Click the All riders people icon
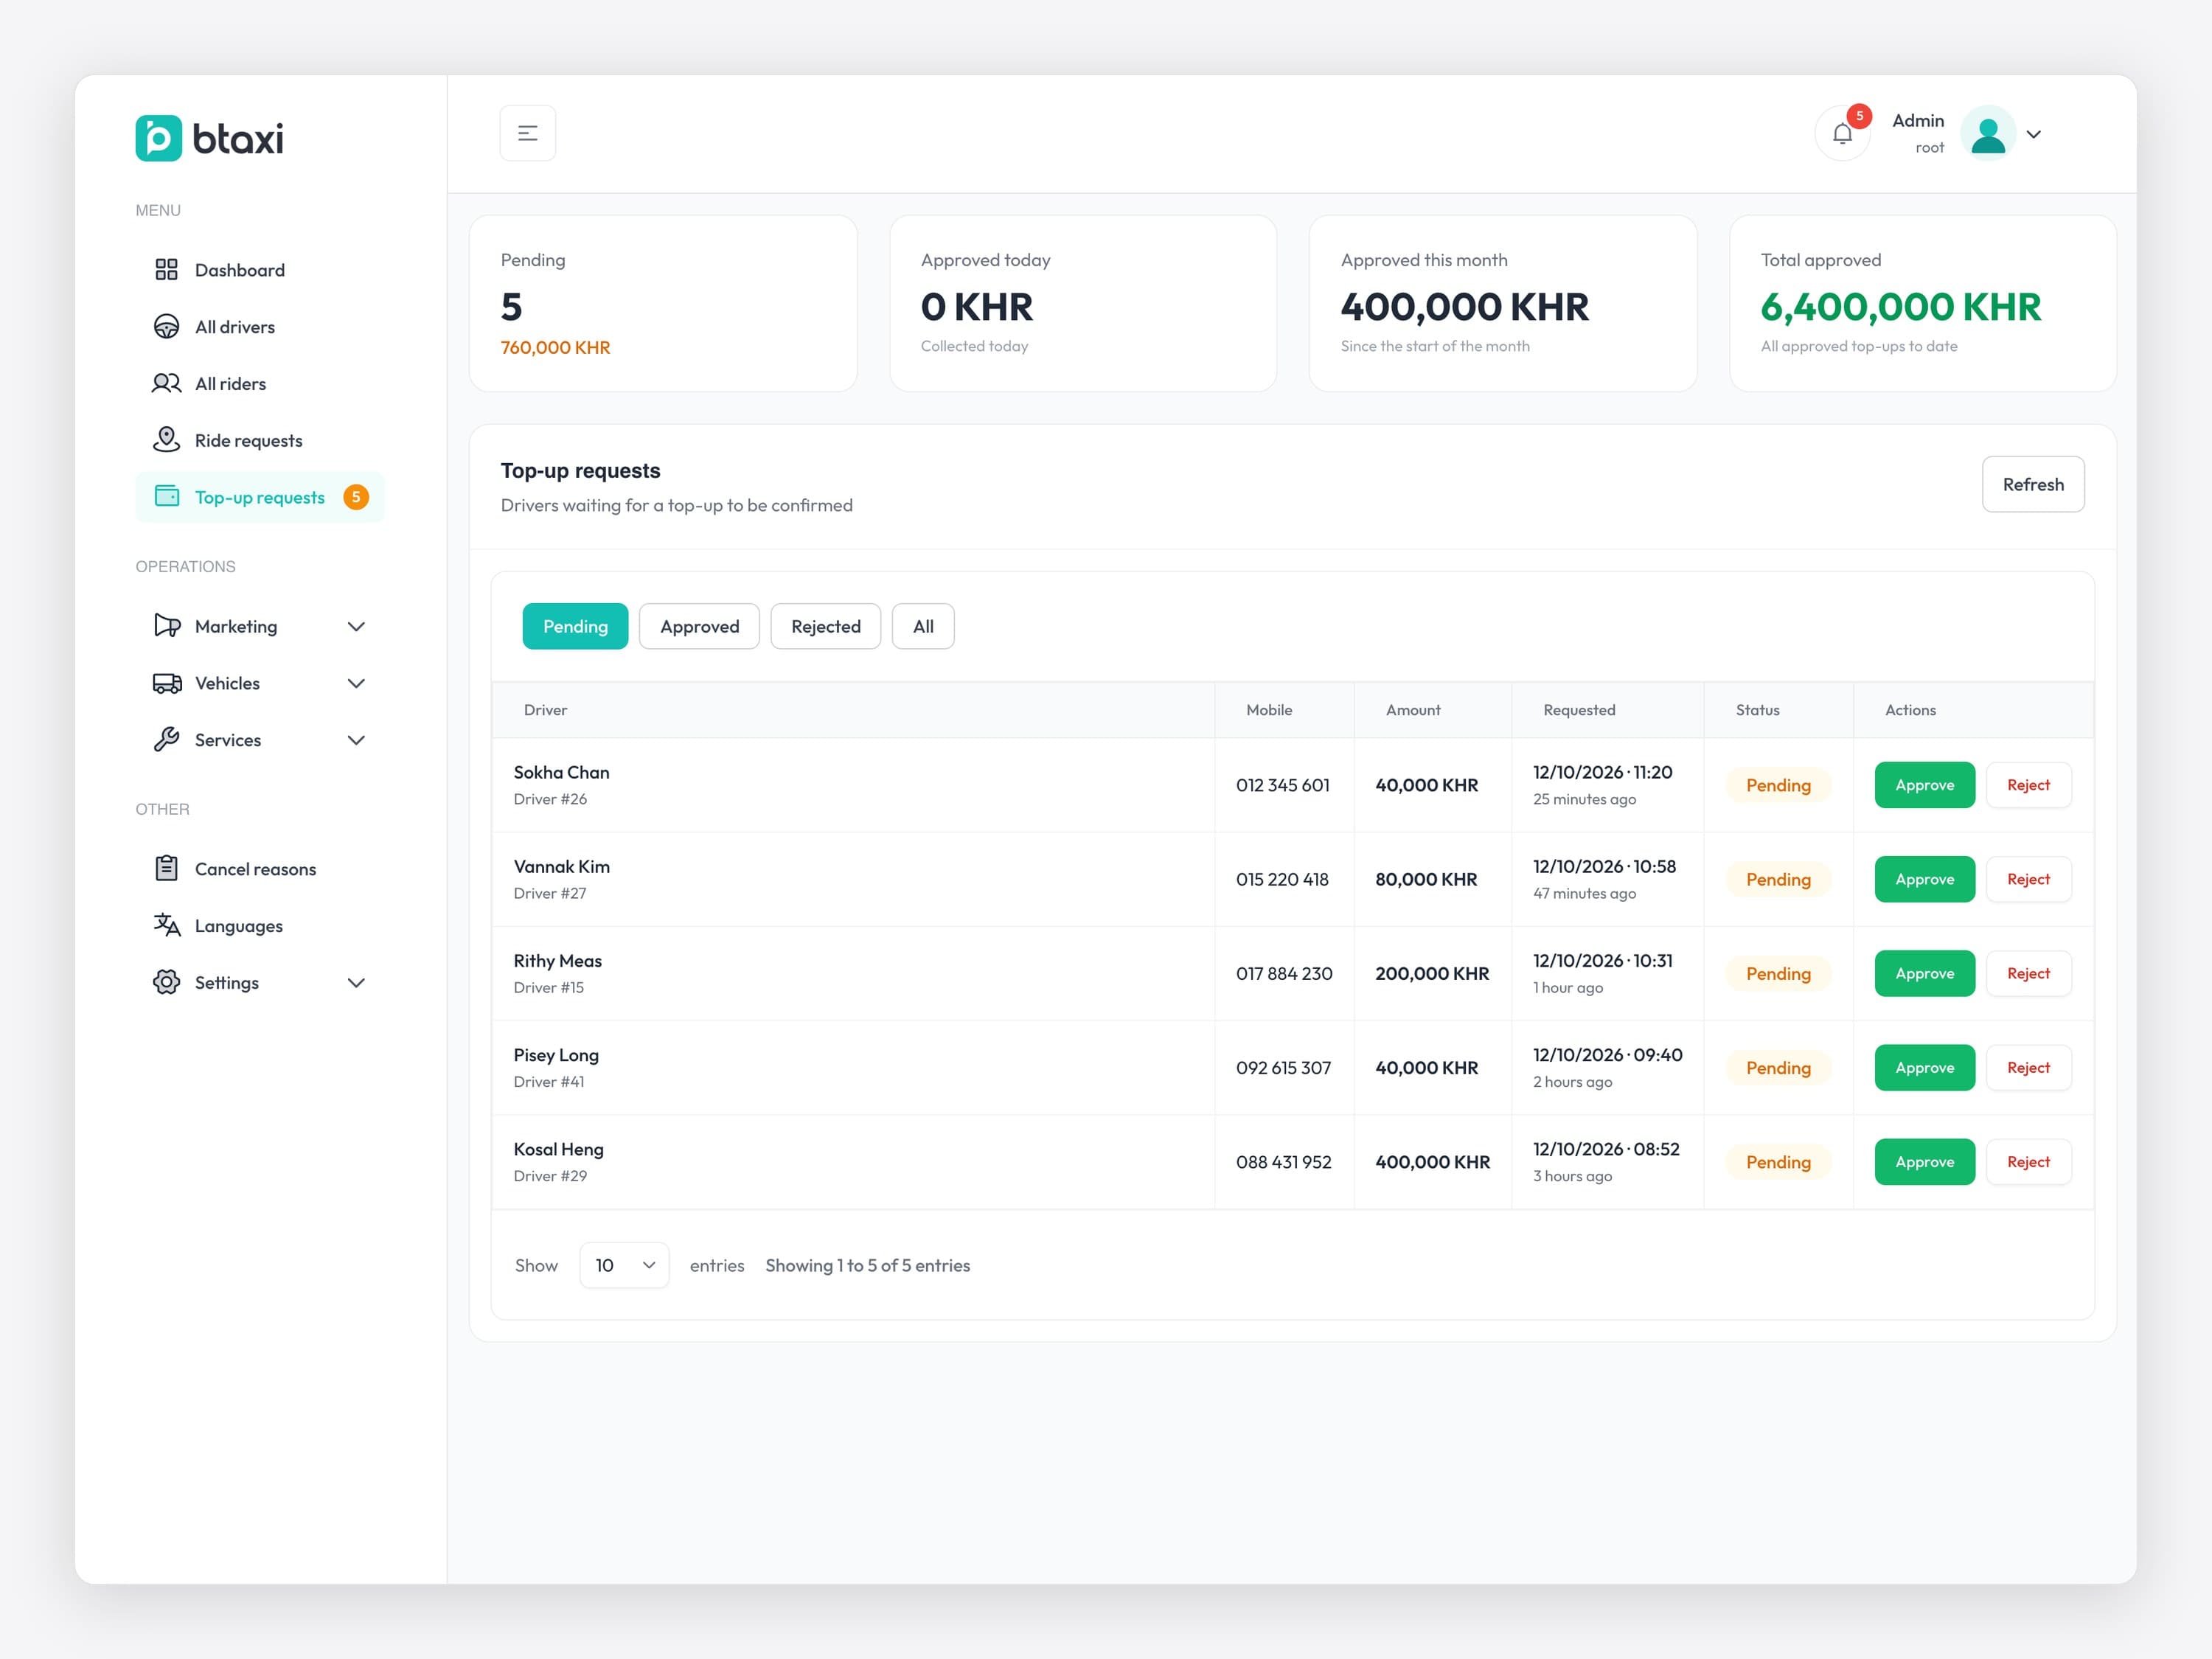This screenshot has height=1659, width=2212. click(x=166, y=384)
